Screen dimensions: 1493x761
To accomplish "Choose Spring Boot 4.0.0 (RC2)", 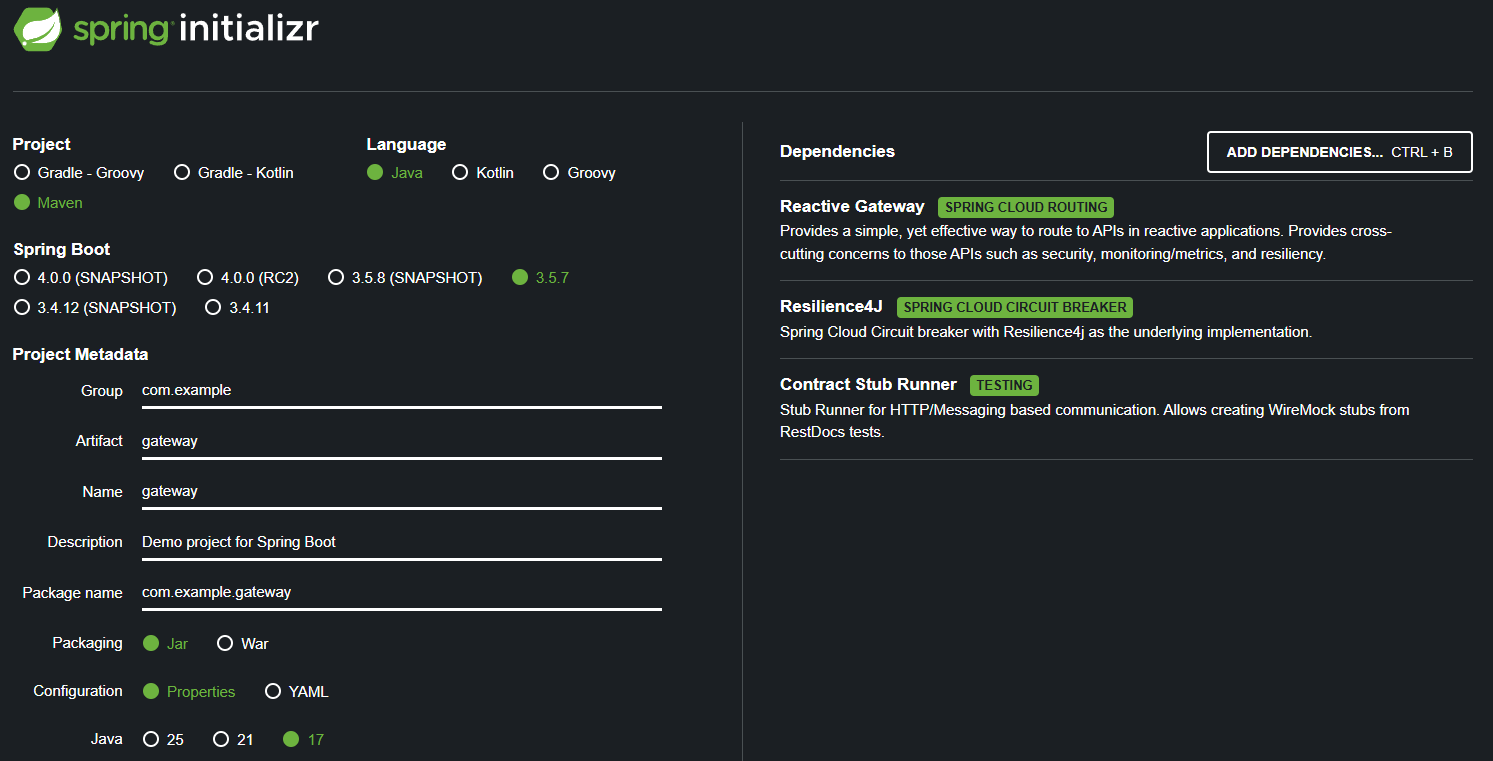I will 248,278.
